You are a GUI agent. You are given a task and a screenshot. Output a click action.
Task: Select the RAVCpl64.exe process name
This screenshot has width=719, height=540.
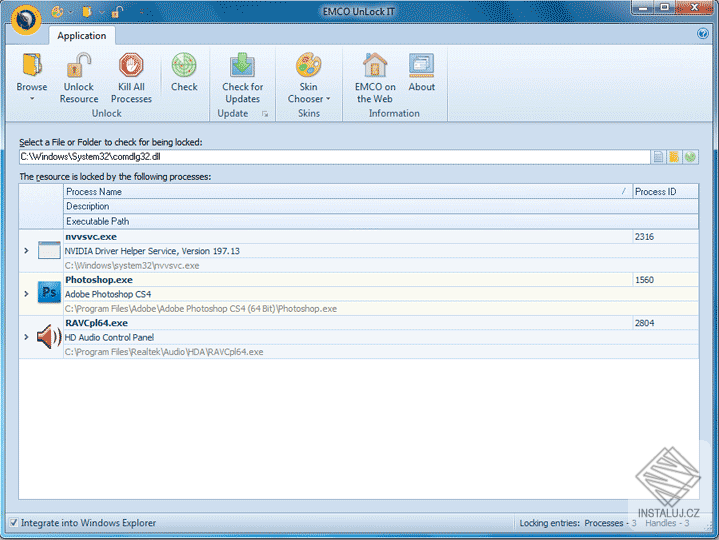coord(96,323)
